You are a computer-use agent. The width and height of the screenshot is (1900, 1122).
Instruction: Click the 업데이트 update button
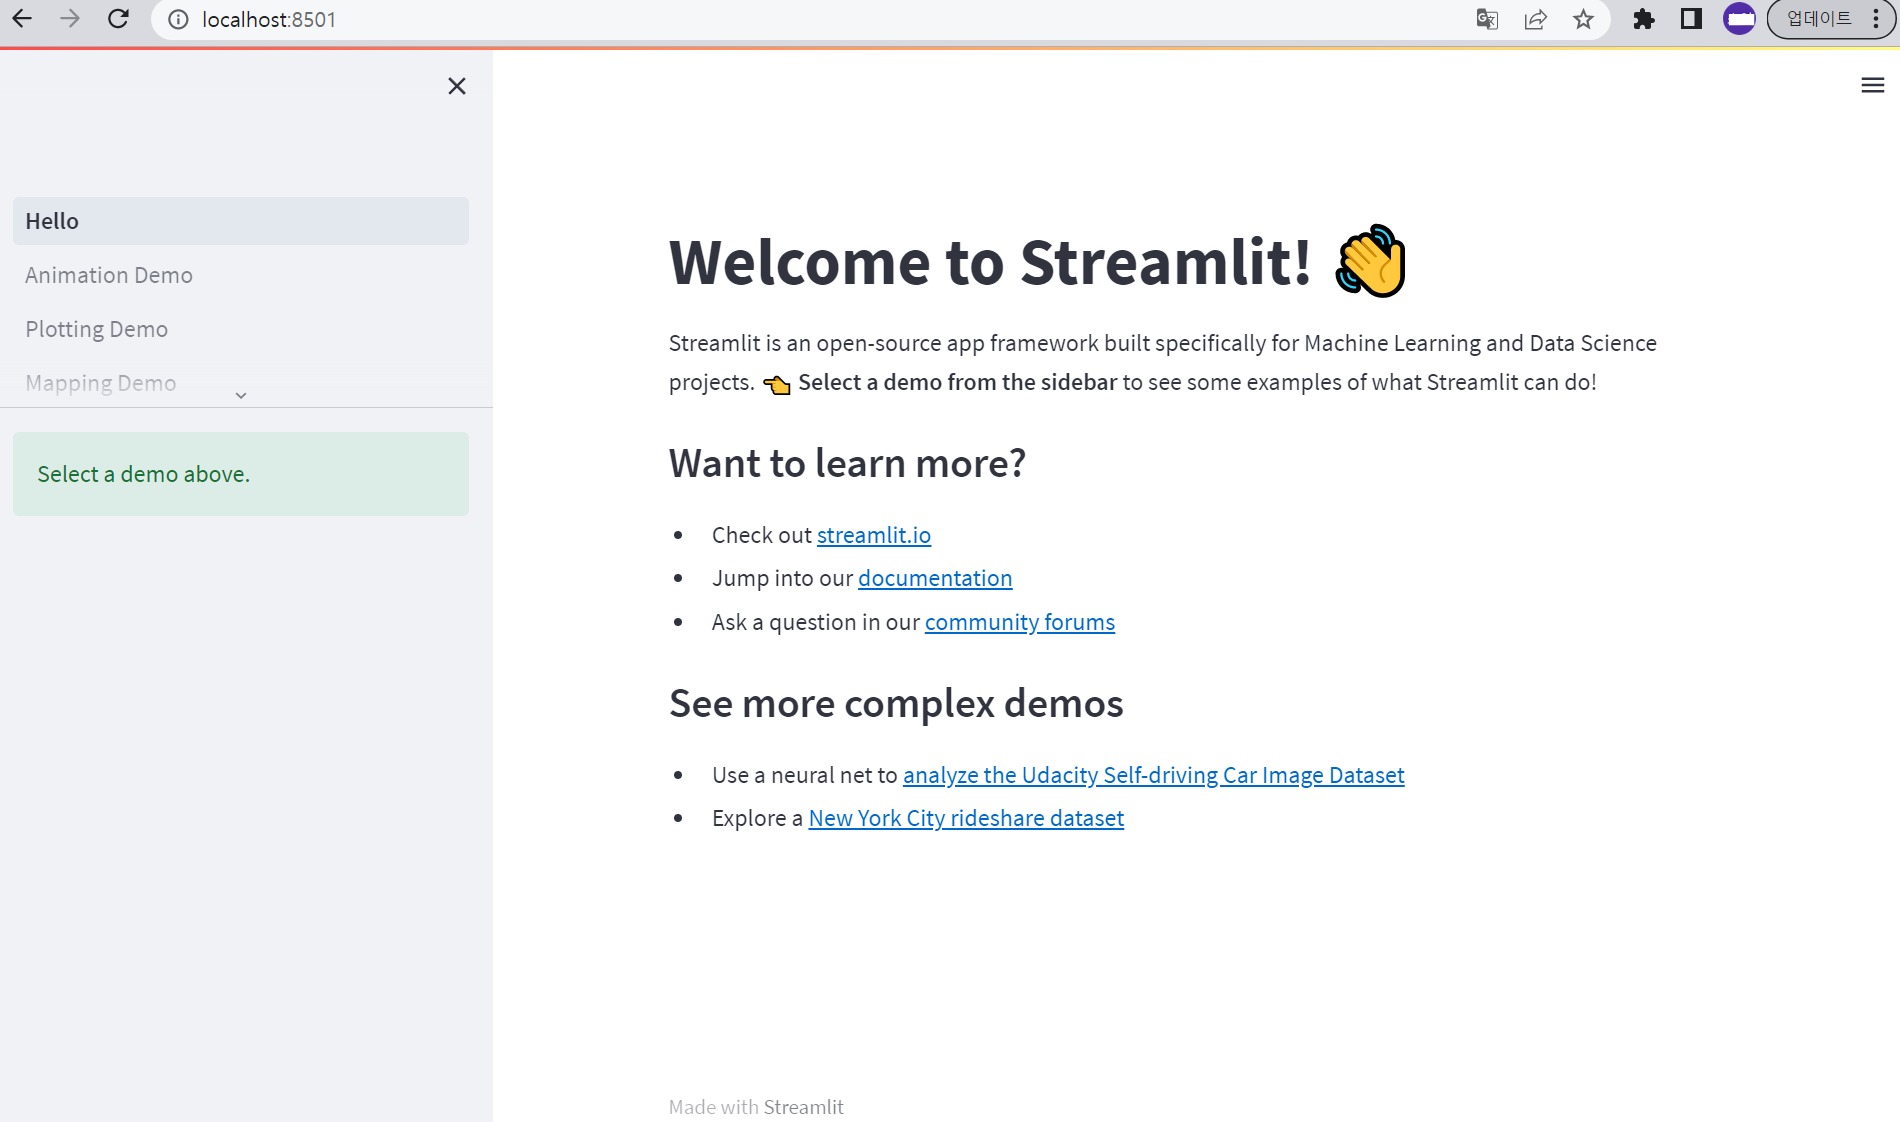coord(1819,19)
